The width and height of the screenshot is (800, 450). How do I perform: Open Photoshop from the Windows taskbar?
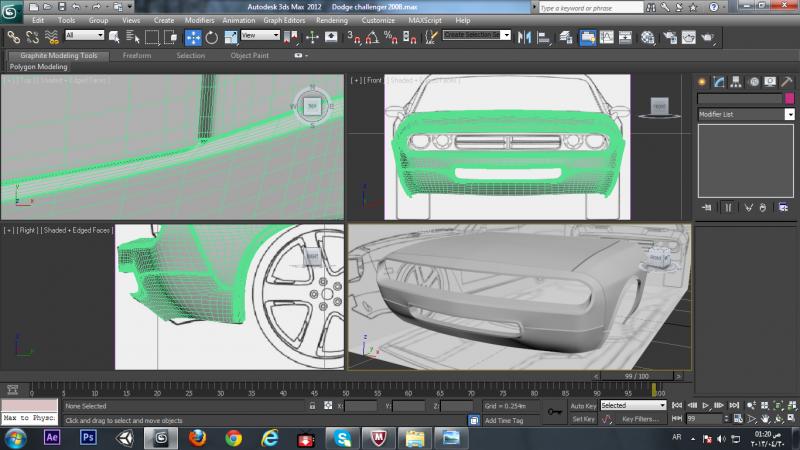pyautogui.click(x=87, y=437)
